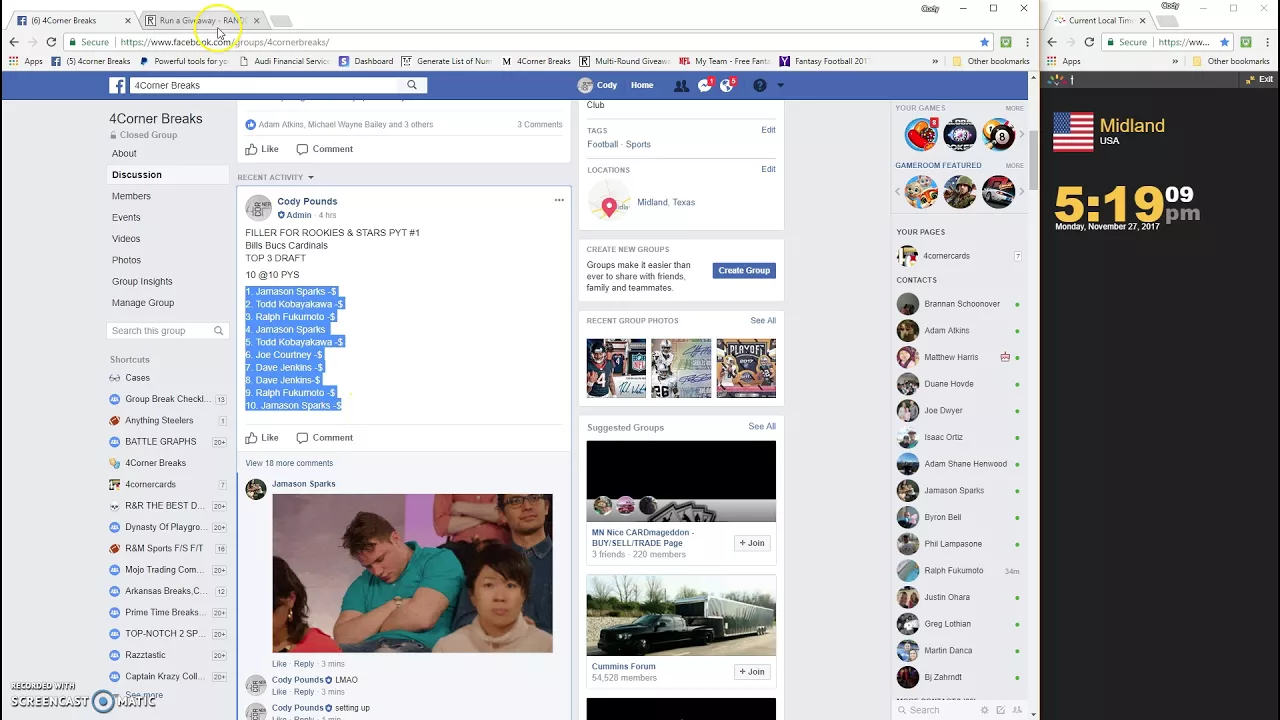Open Group Insights in sidebar
The height and width of the screenshot is (720, 1280).
pyautogui.click(x=142, y=281)
